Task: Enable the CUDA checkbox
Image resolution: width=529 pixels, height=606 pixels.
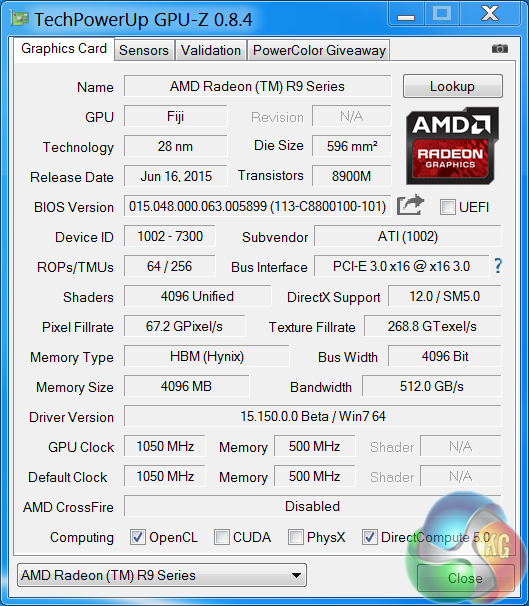Action: click(222, 537)
